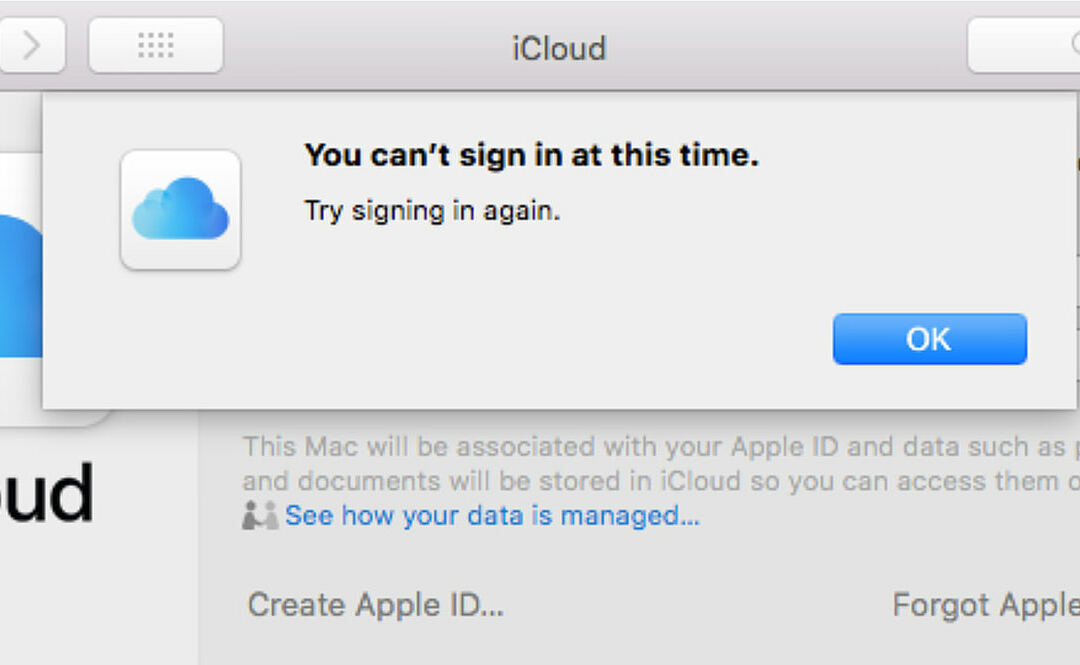1080x665 pixels.
Task: Open "See how your data is managed" link
Action: pos(492,516)
